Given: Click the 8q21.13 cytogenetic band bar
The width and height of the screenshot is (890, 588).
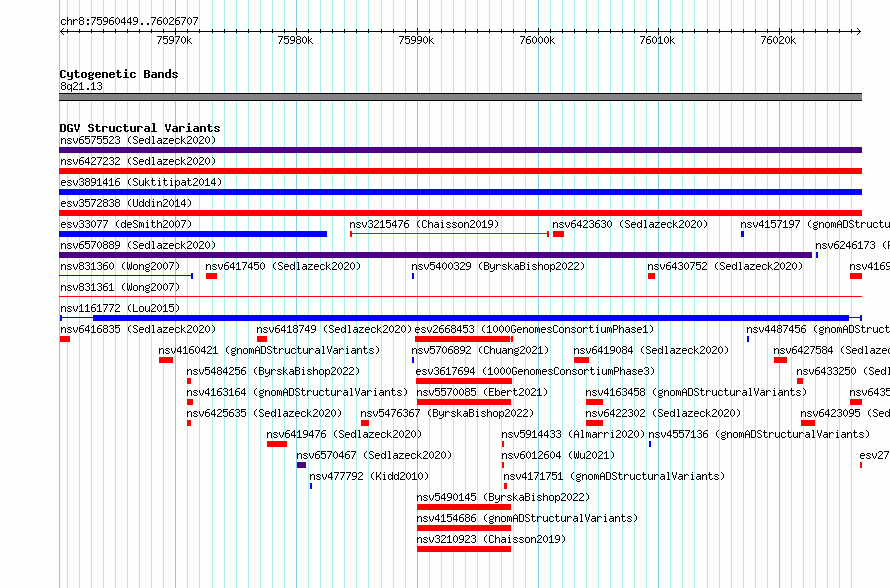Looking at the screenshot, I should [x=460, y=97].
